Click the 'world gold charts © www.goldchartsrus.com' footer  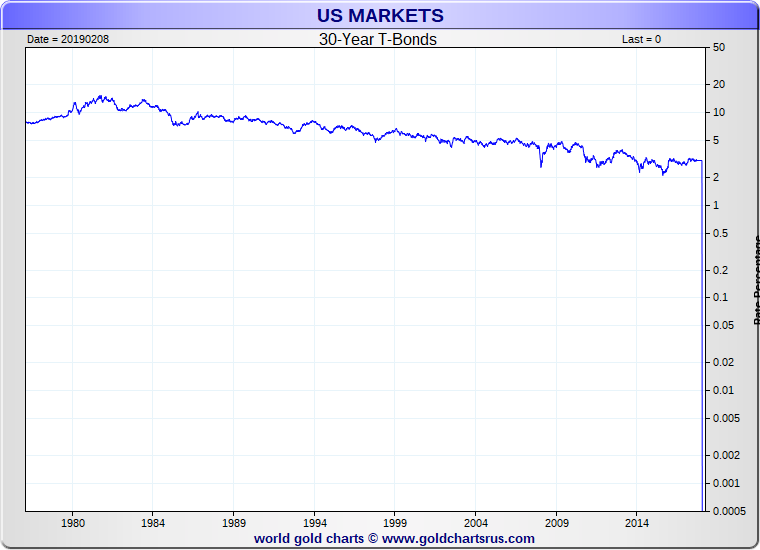tap(394, 539)
